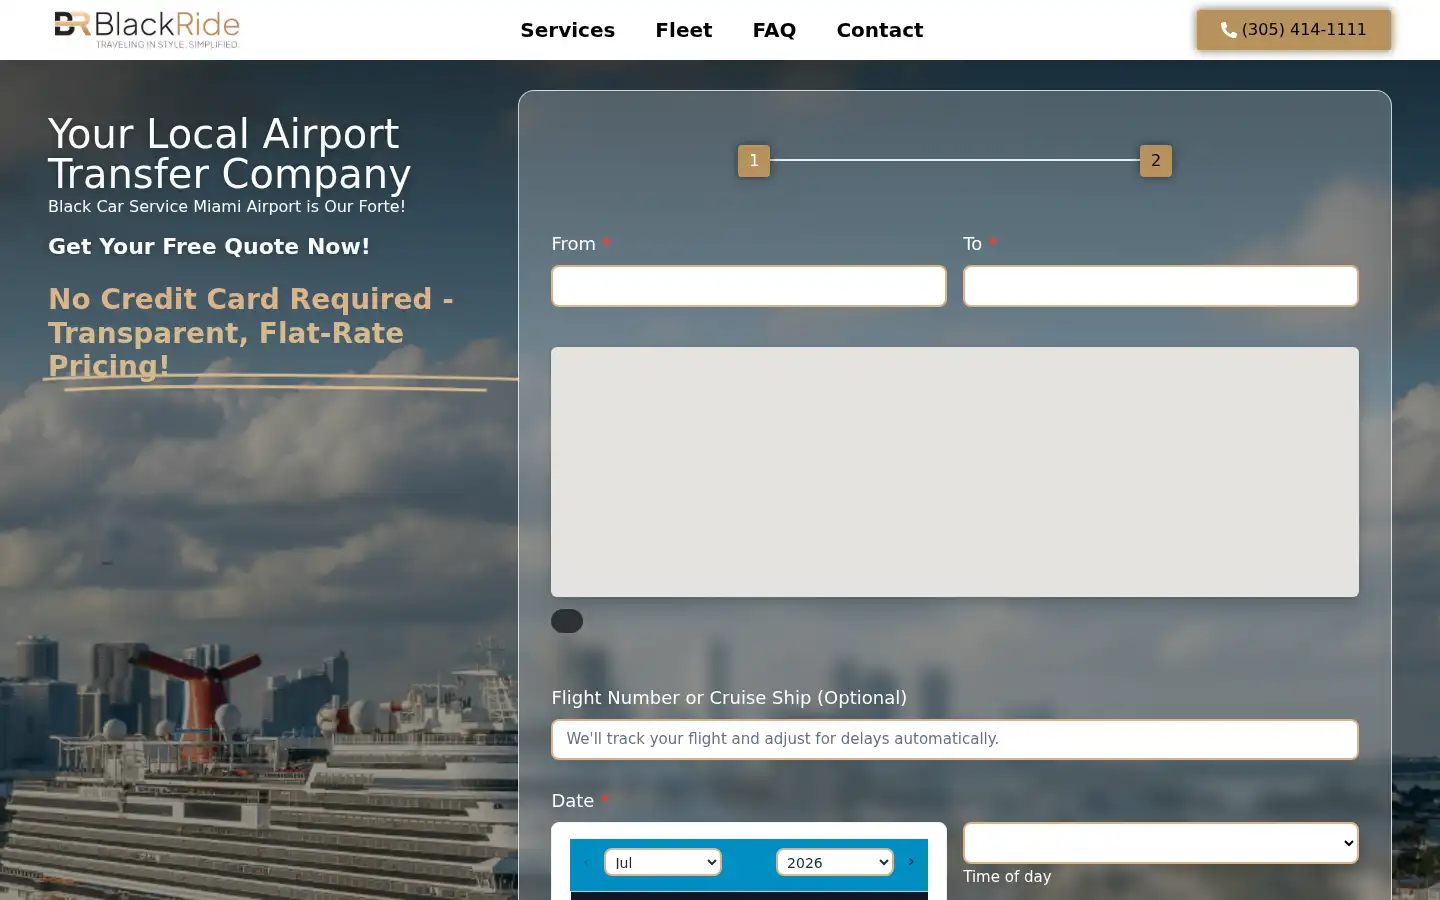Click "Black Car Service Miami Airport" tagline
This screenshot has width=1440, height=900.
tap(227, 206)
